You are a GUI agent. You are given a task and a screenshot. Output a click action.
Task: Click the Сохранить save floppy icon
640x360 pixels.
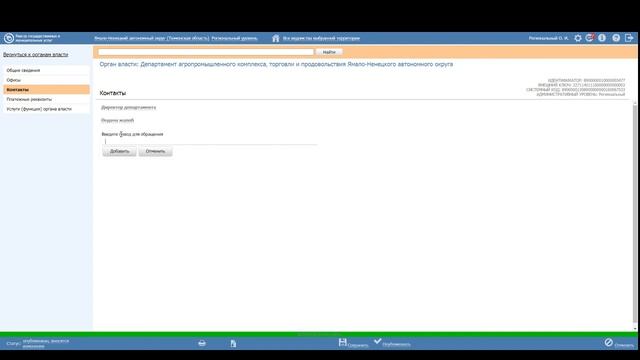[342, 342]
